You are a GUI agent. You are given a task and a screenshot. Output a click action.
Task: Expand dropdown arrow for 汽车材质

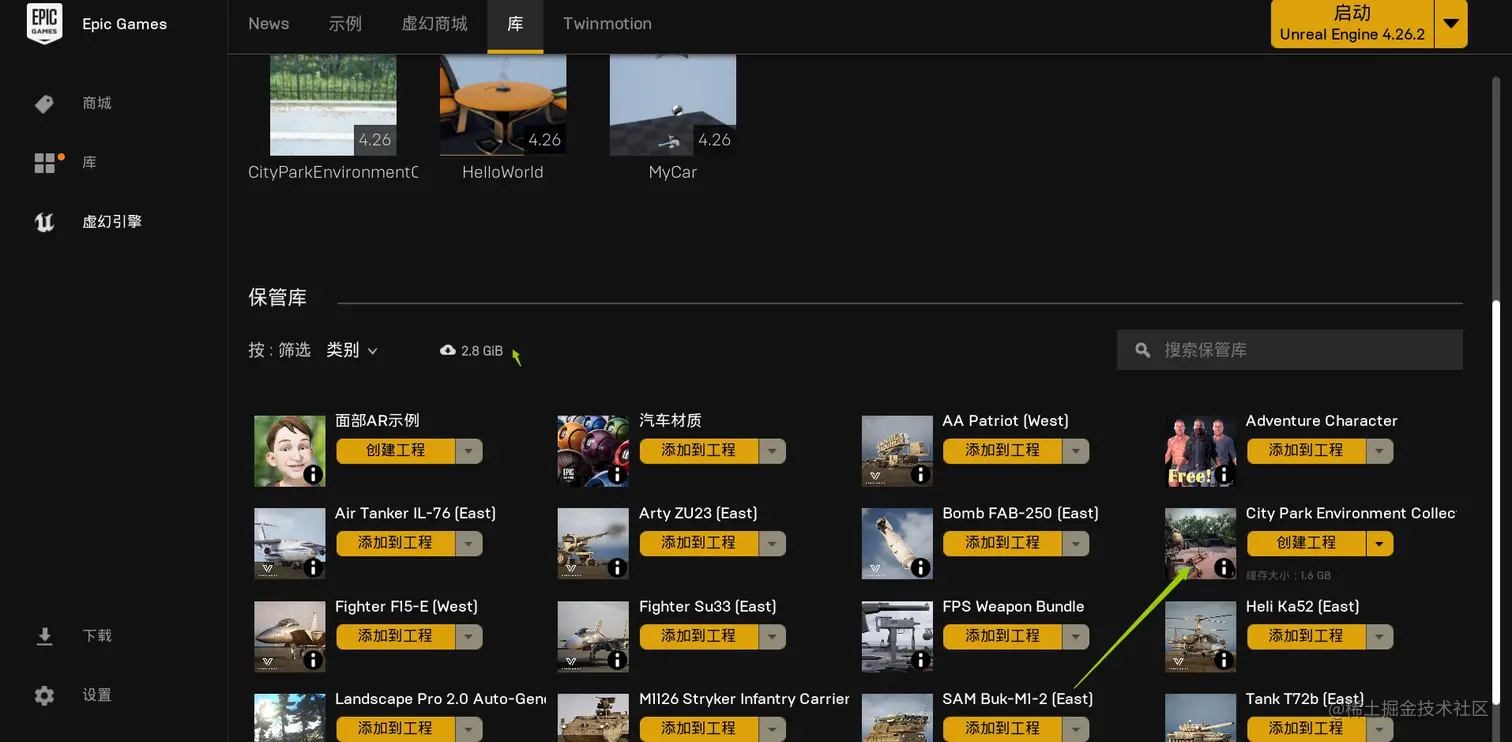point(773,451)
